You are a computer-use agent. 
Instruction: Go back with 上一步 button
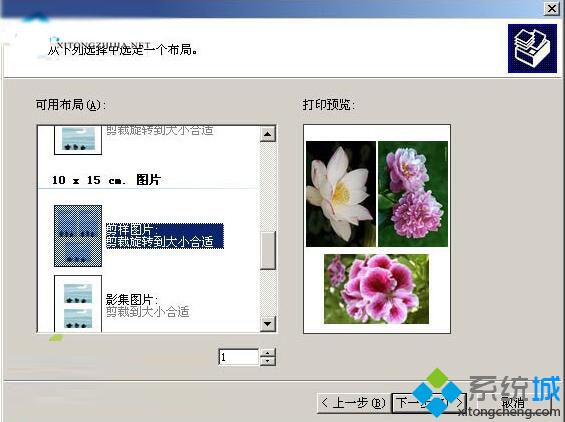tap(353, 403)
